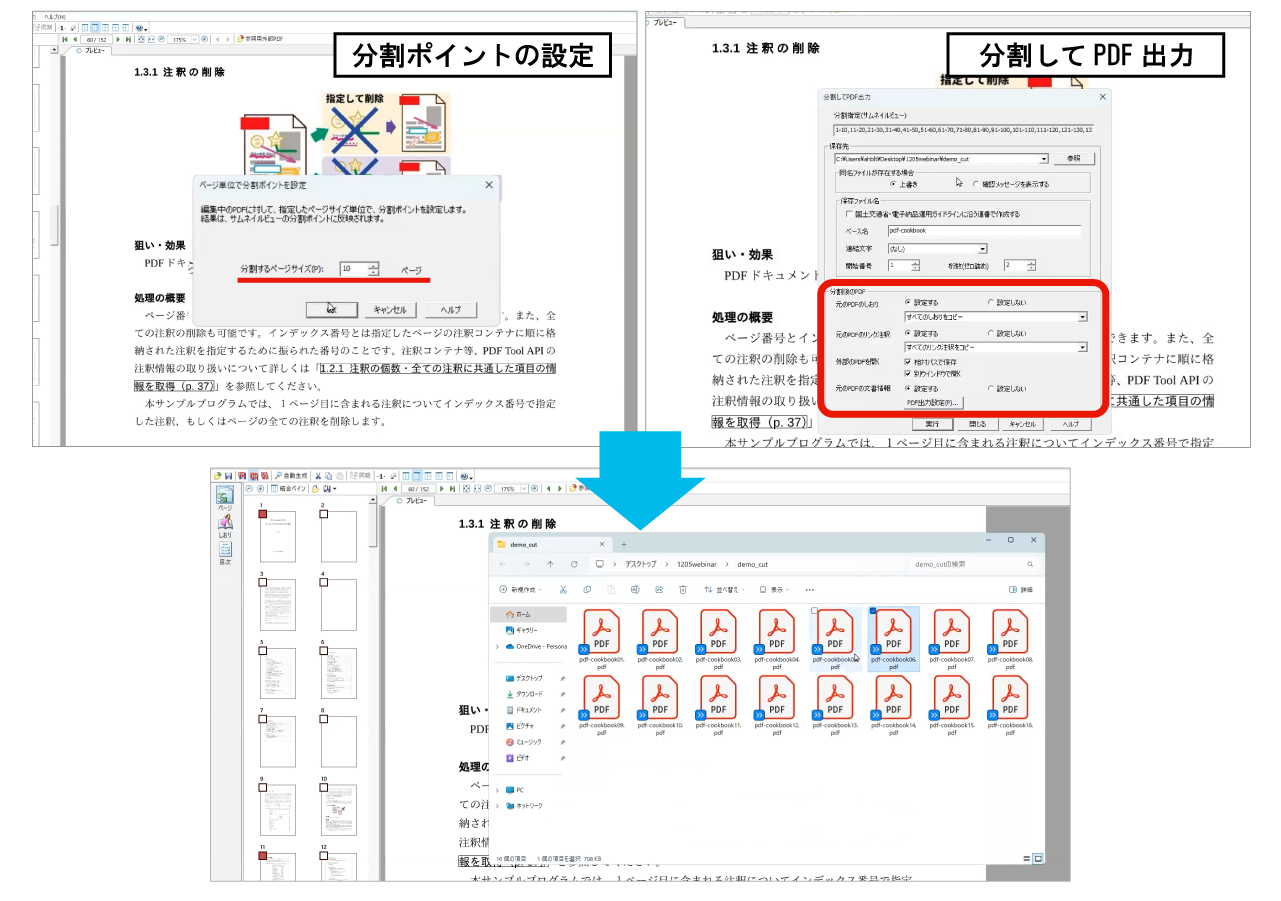
Task: Open the すべてのしおりをコピー dropdown
Action: pos(994,317)
